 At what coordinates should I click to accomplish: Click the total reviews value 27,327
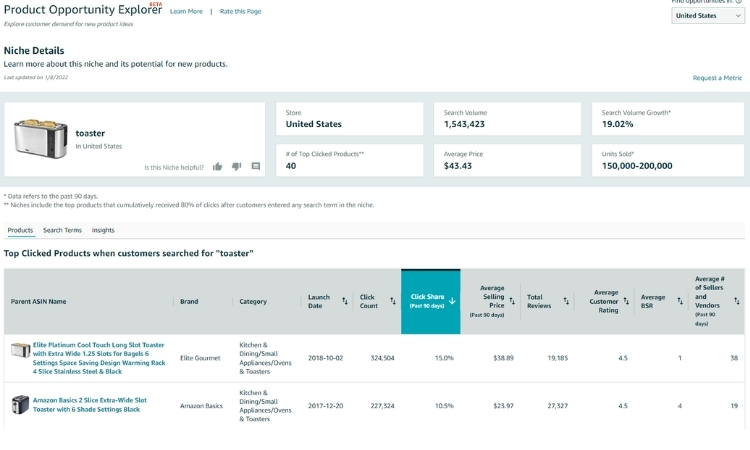[558, 406]
